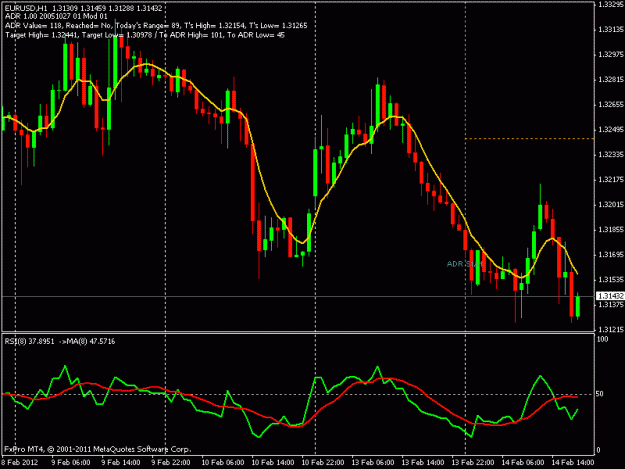Click the 13 Feb 14:00 time label

423,463
